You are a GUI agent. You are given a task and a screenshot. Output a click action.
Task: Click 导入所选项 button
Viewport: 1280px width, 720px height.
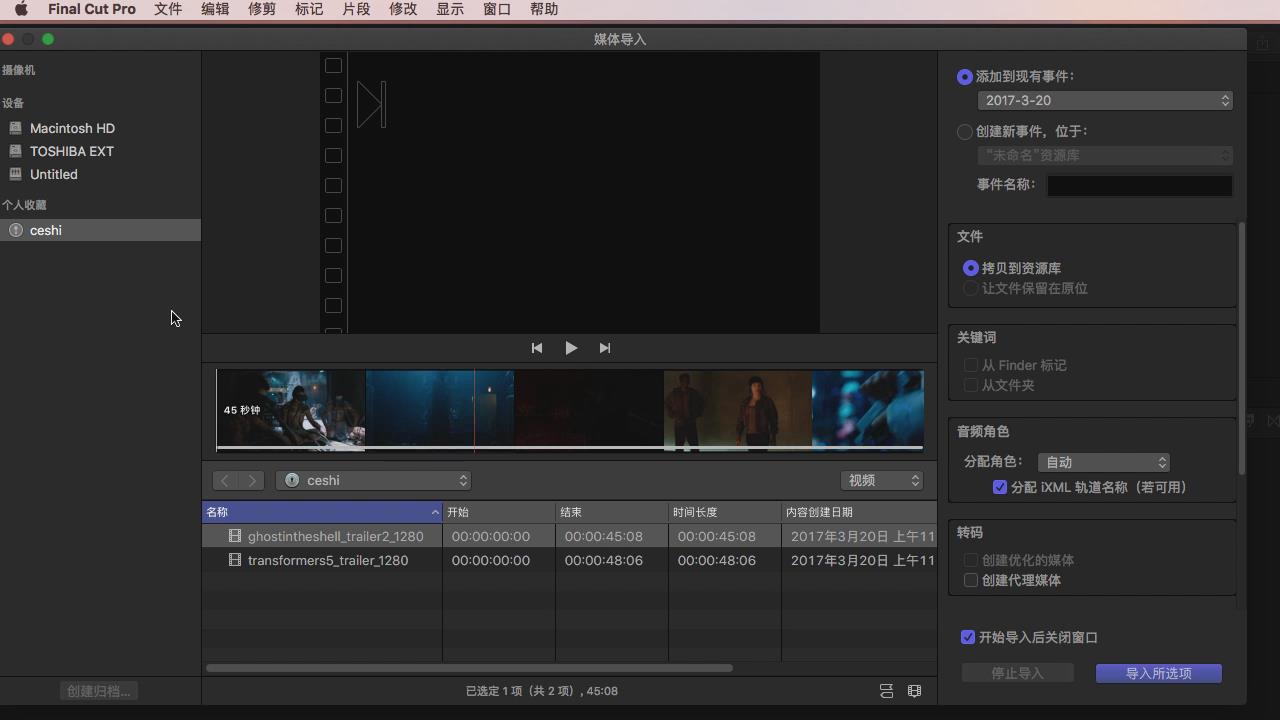1159,673
